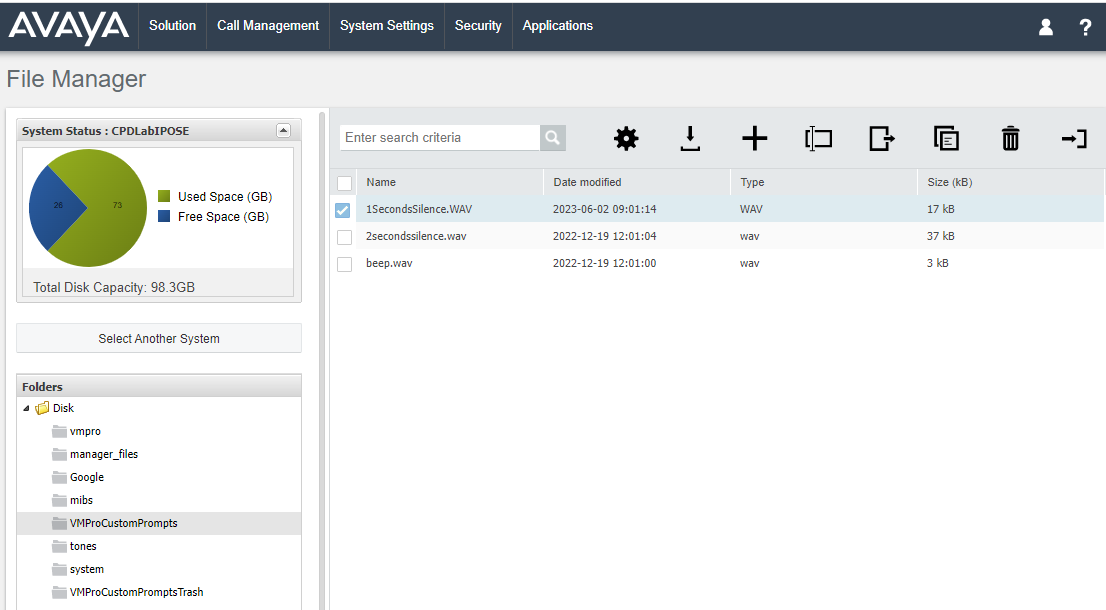Open the System Settings menu

tap(387, 25)
